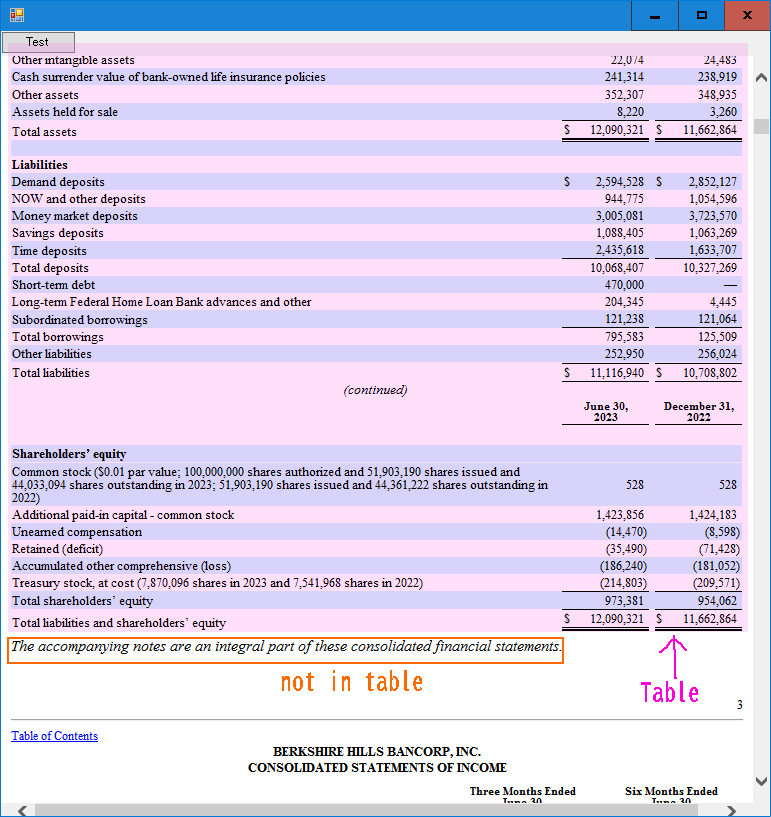Minimize the window

655,15
